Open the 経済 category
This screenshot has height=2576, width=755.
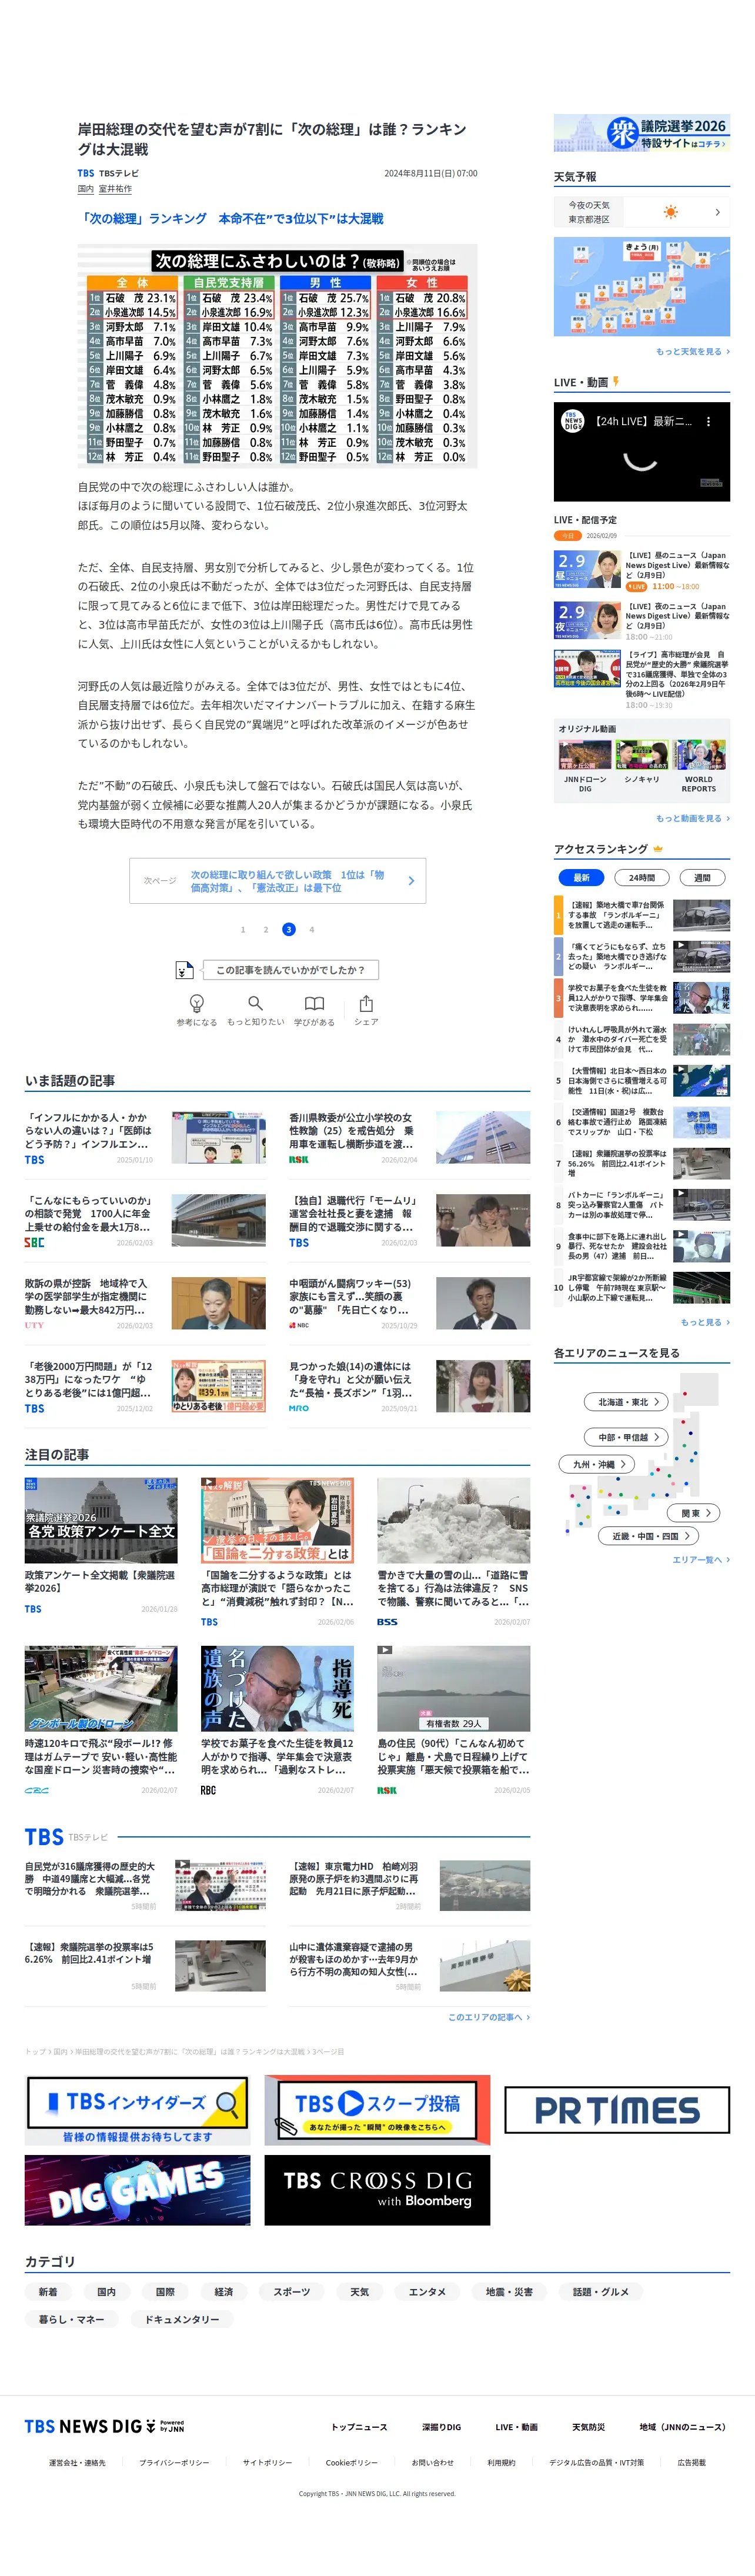coord(223,2291)
